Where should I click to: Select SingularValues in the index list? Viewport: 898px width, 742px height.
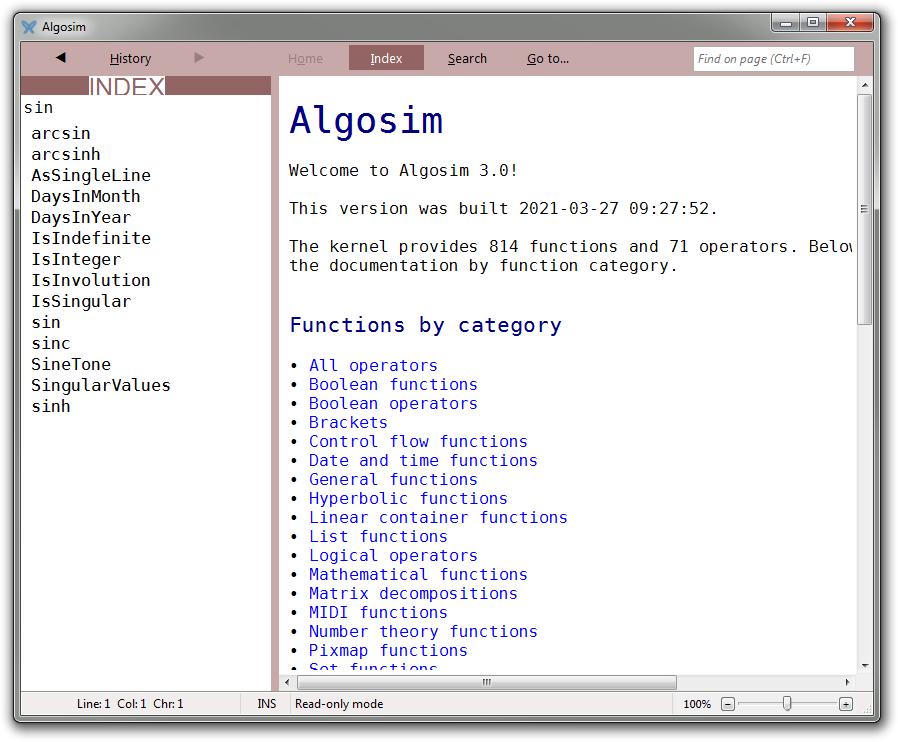[101, 385]
